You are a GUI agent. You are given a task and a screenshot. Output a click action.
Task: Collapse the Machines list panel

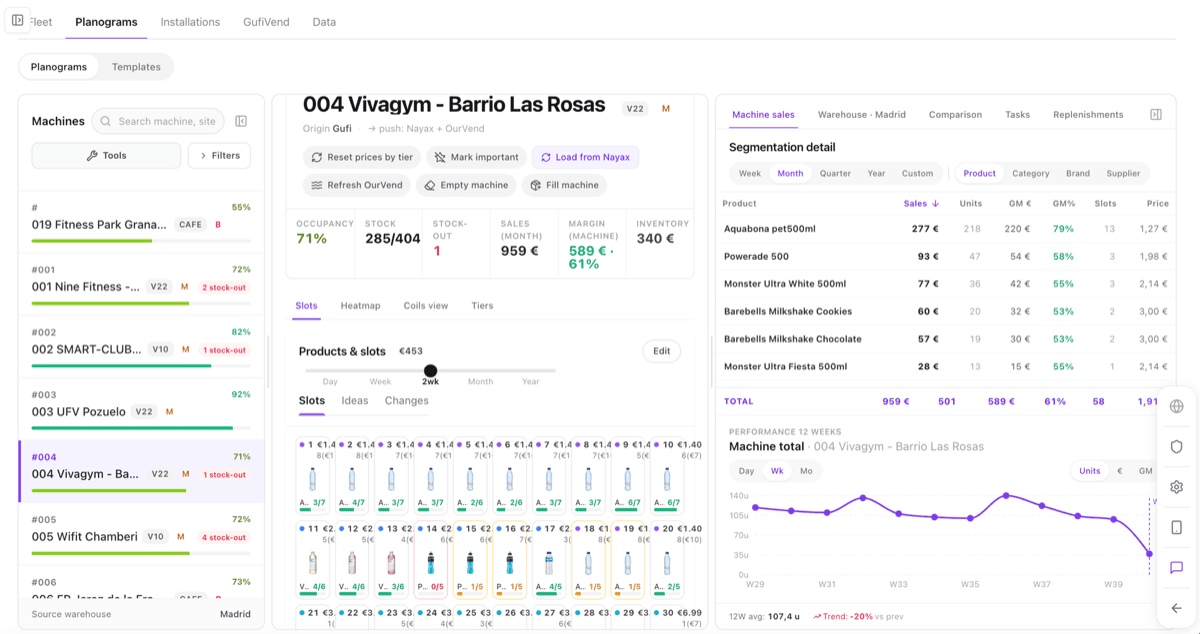(x=241, y=121)
